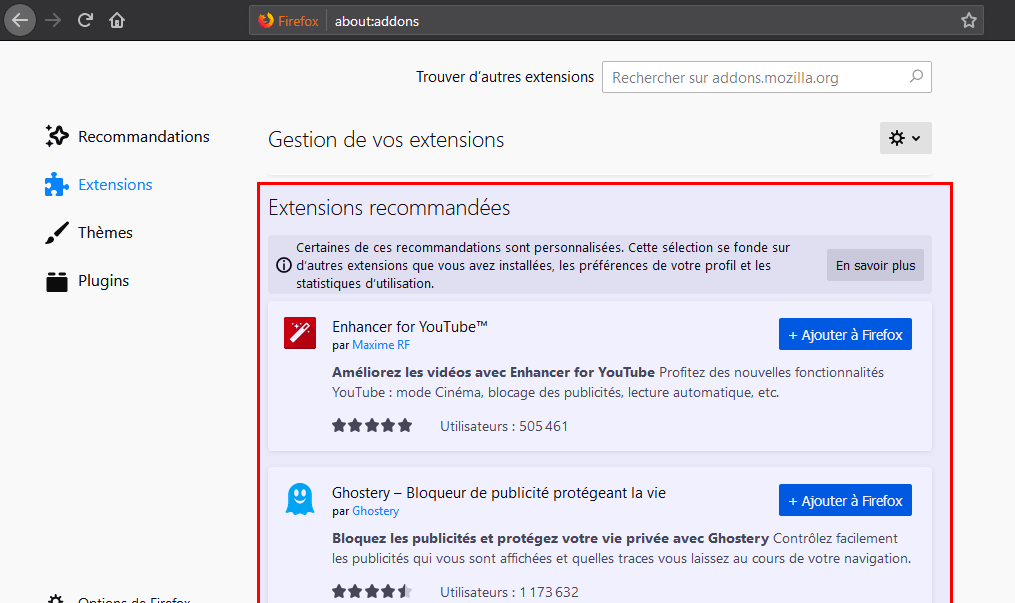
Task: Add Enhancer for YouTube to Firefox
Action: coord(845,335)
